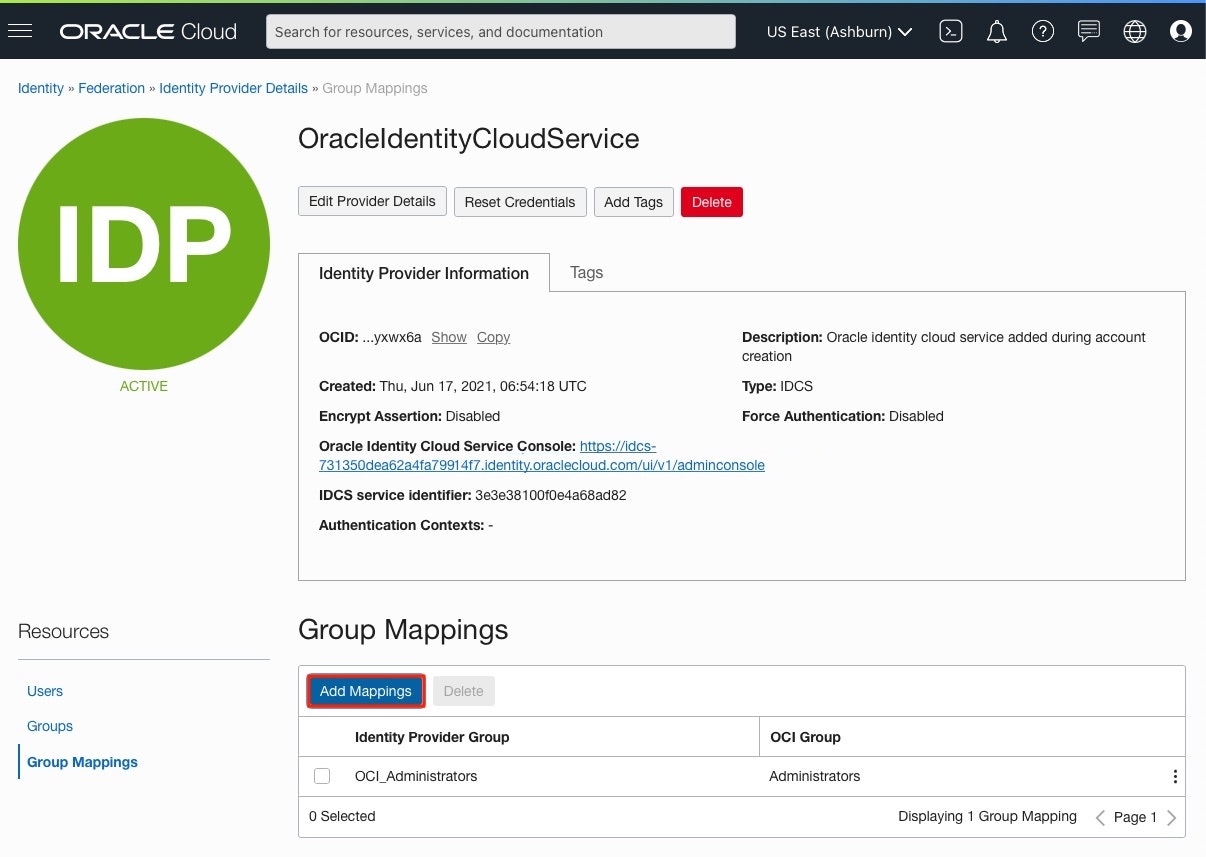Copy the OCID value

point(493,337)
